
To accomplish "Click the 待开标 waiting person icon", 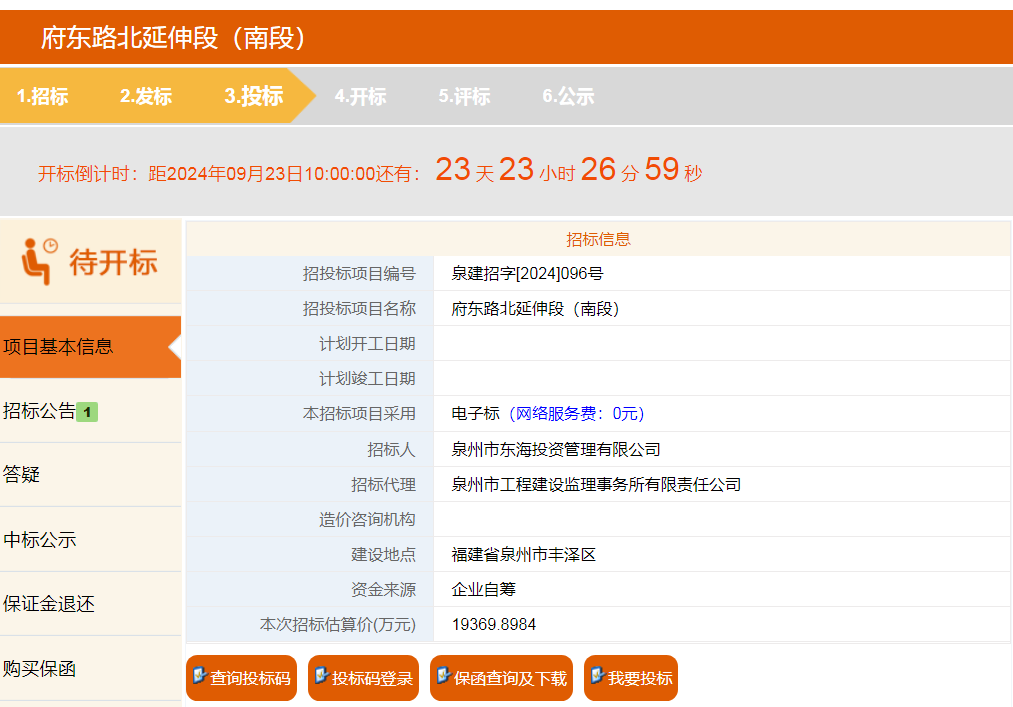I will coord(39,261).
